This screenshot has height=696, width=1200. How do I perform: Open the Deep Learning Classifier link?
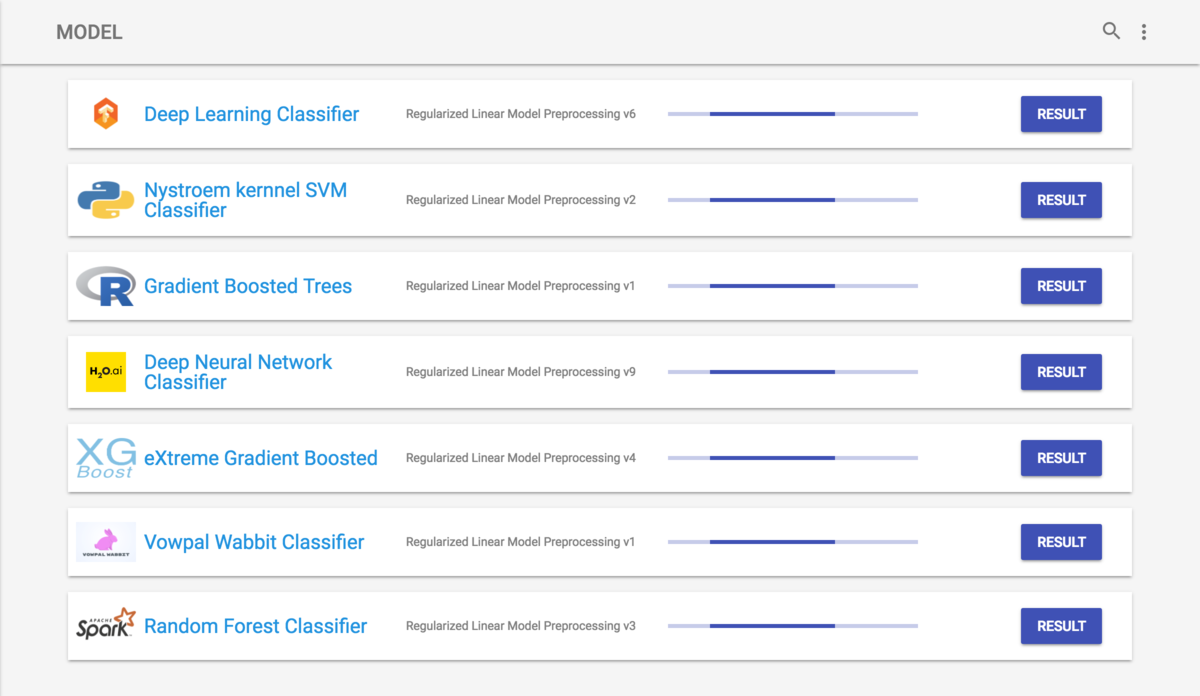coord(251,114)
